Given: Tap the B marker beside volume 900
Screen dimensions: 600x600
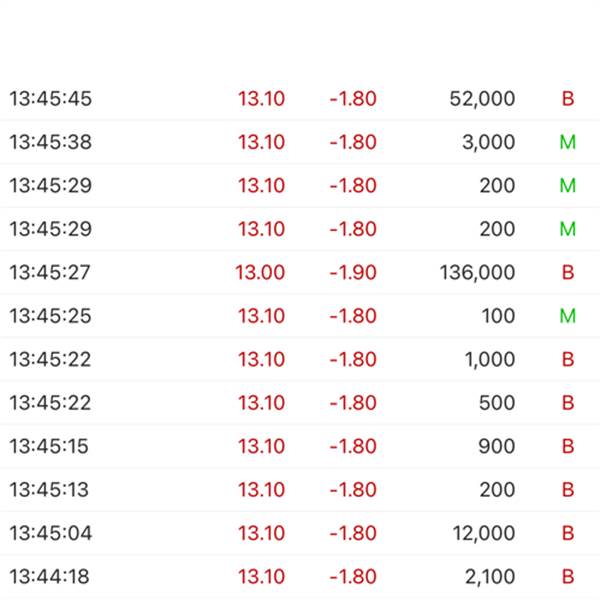Looking at the screenshot, I should coord(568,447).
